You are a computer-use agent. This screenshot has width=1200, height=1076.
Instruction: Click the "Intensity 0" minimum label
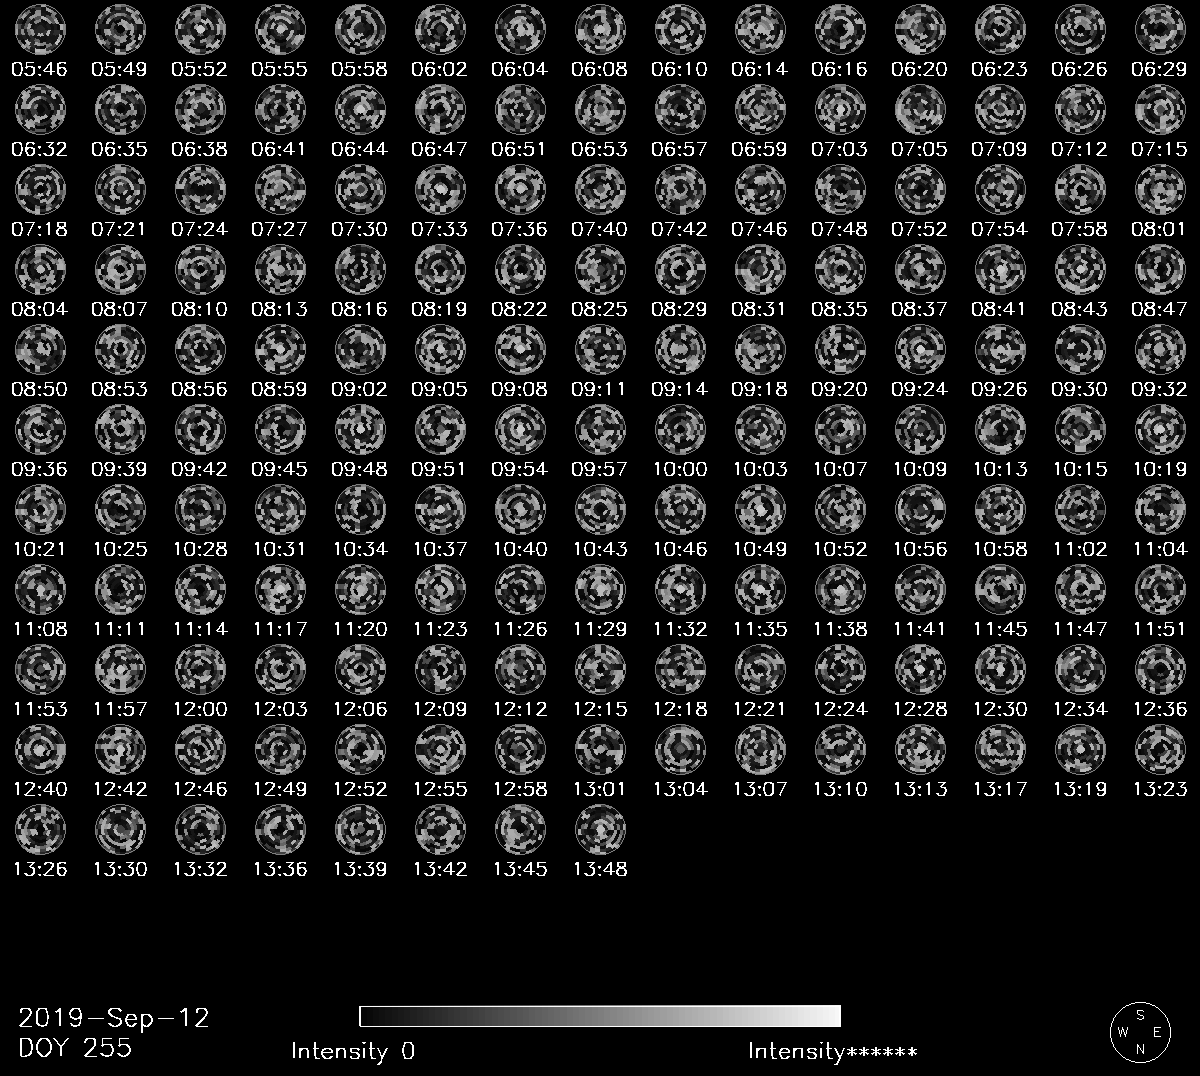pos(352,1051)
